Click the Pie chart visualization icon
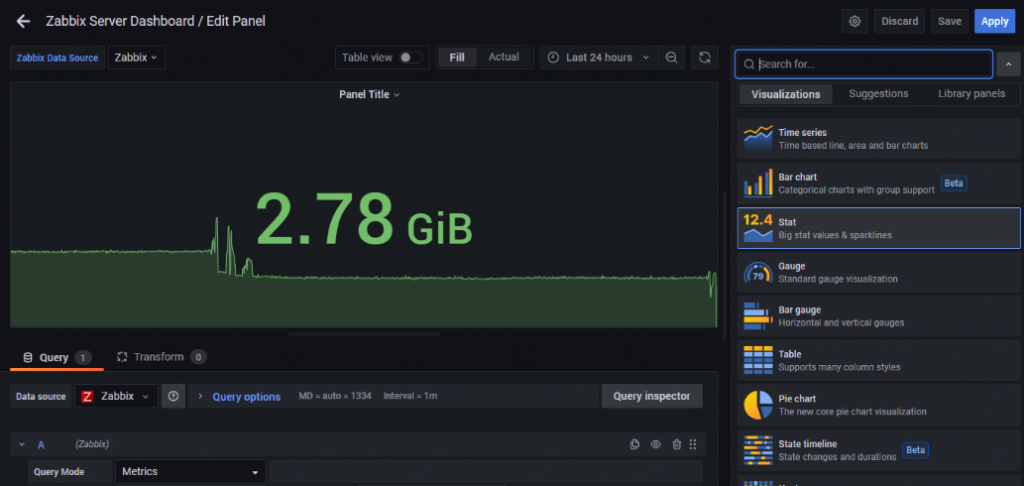1024x486 pixels. 758,404
